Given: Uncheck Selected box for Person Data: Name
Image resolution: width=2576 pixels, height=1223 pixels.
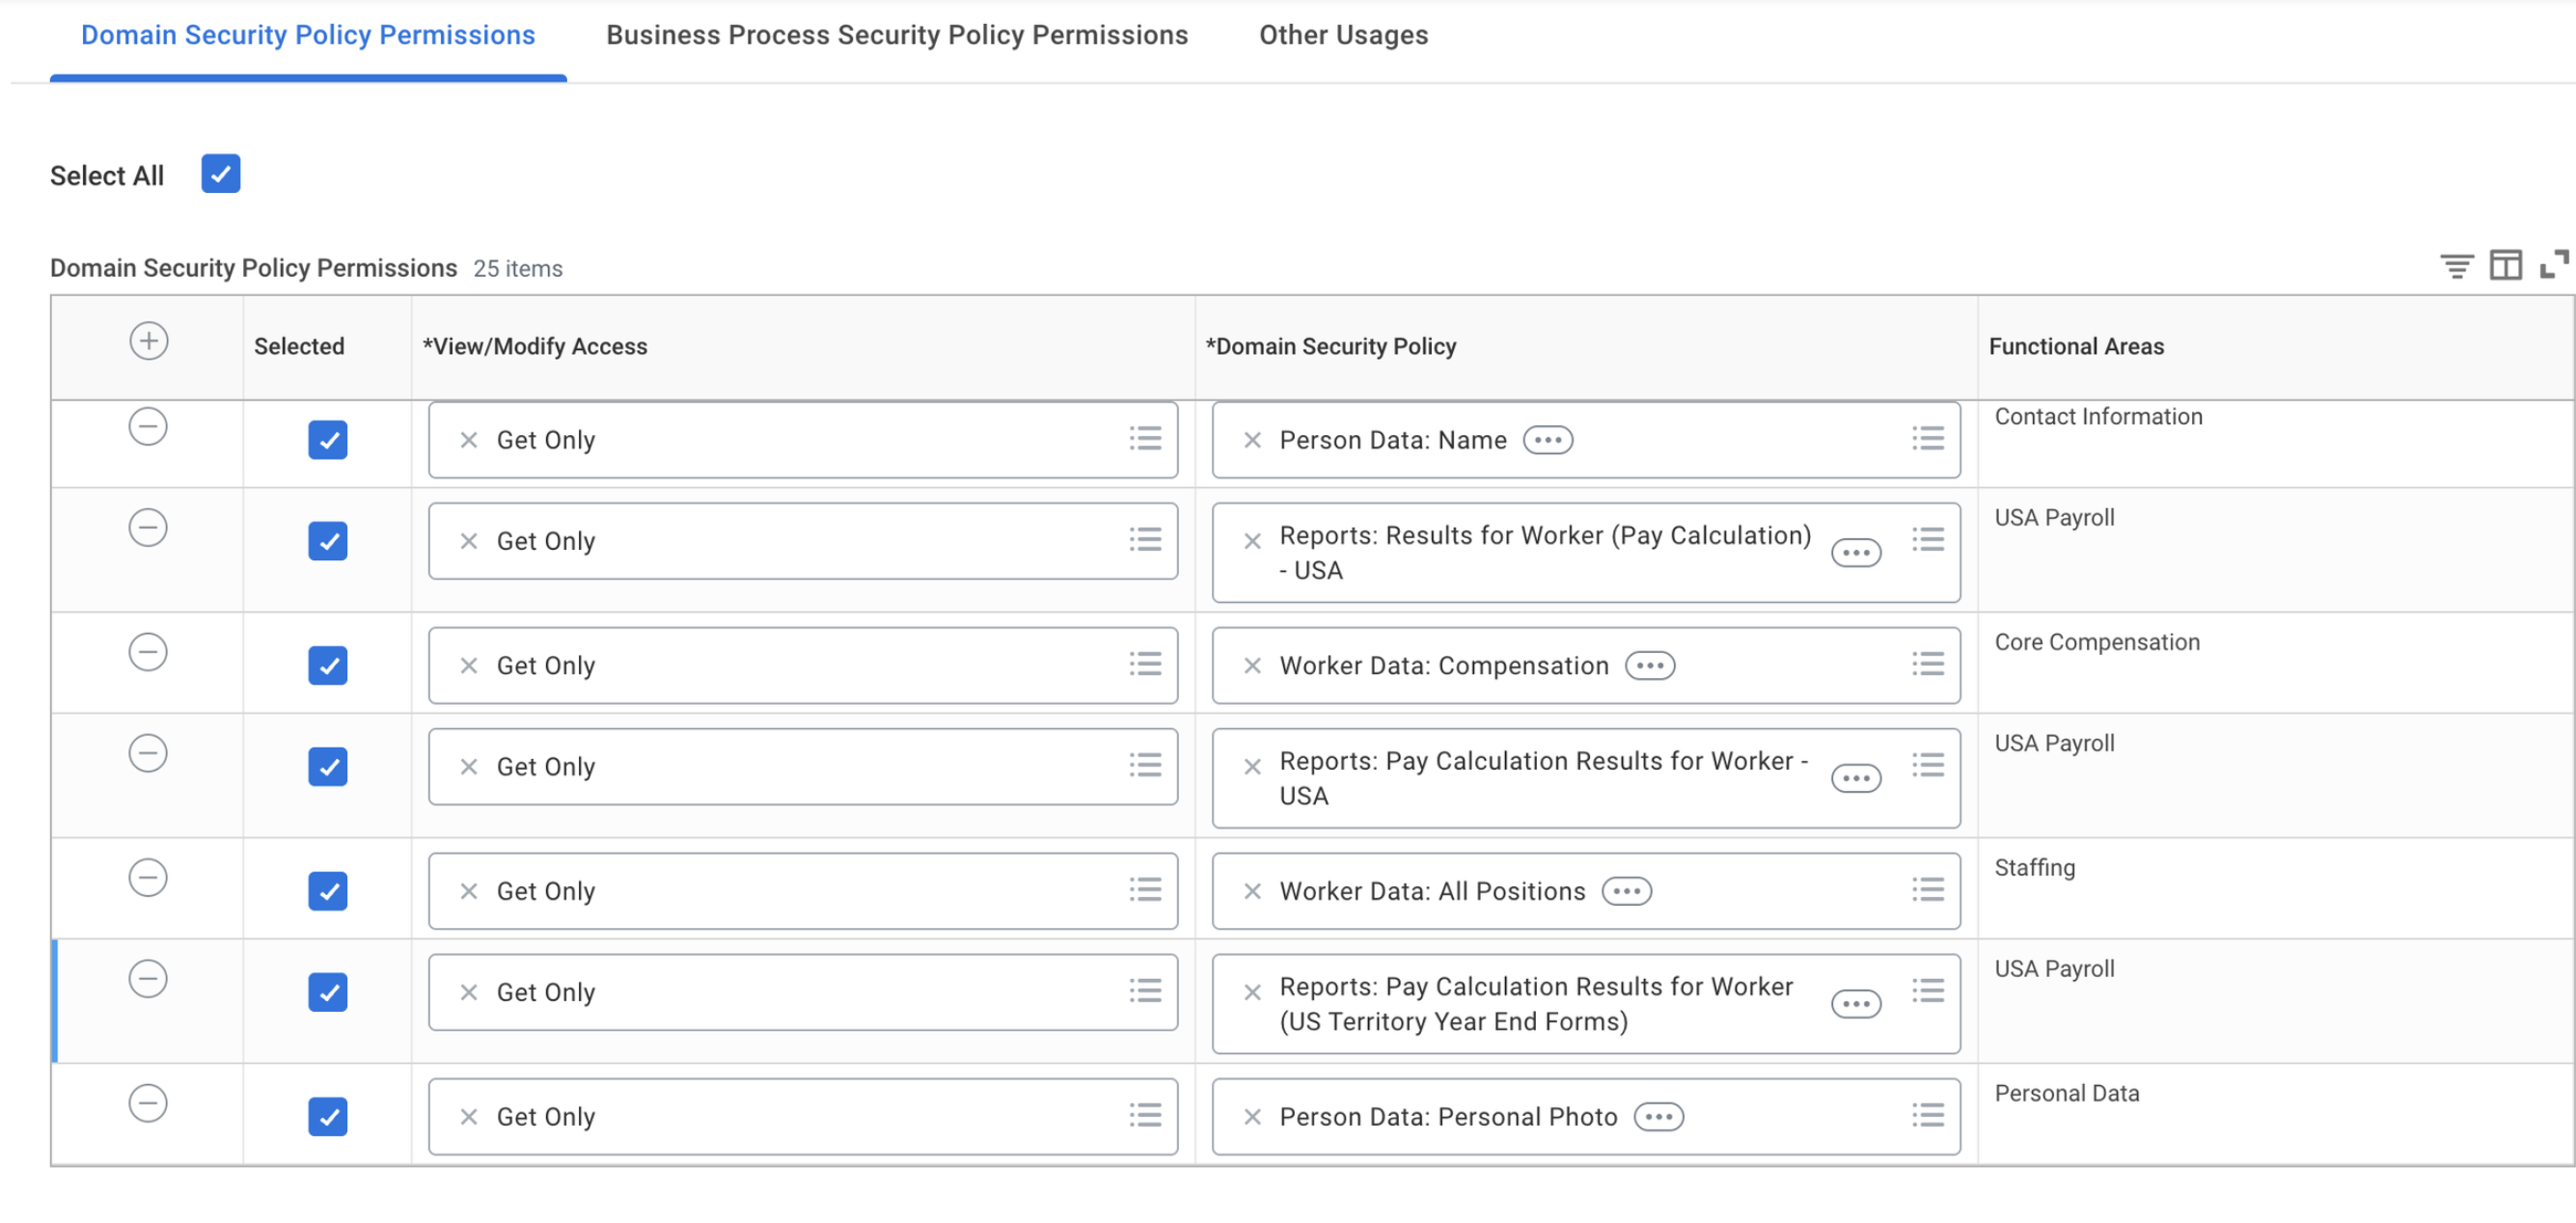Looking at the screenshot, I should pyautogui.click(x=327, y=440).
